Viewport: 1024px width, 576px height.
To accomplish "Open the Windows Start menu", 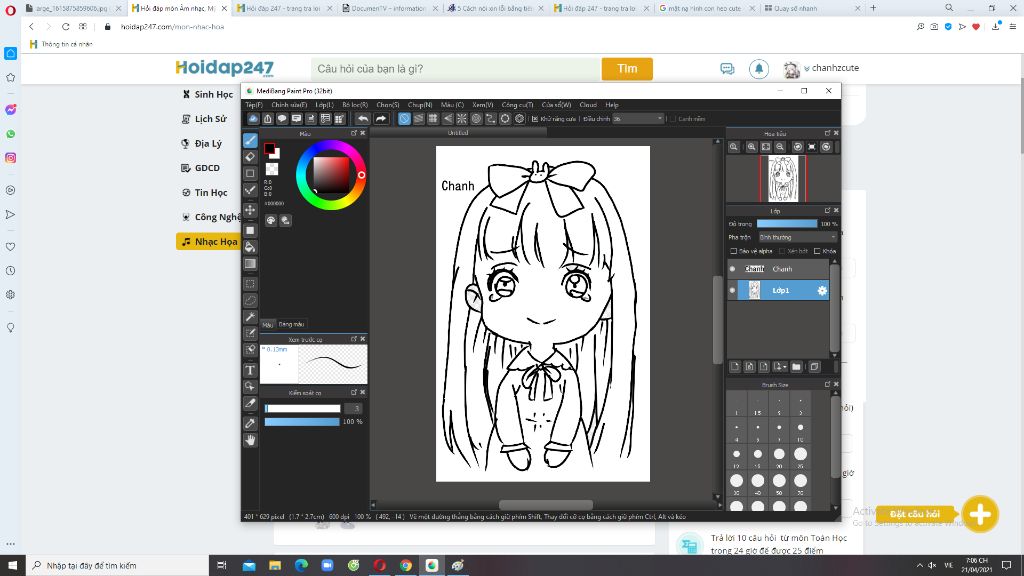I will tap(12, 566).
